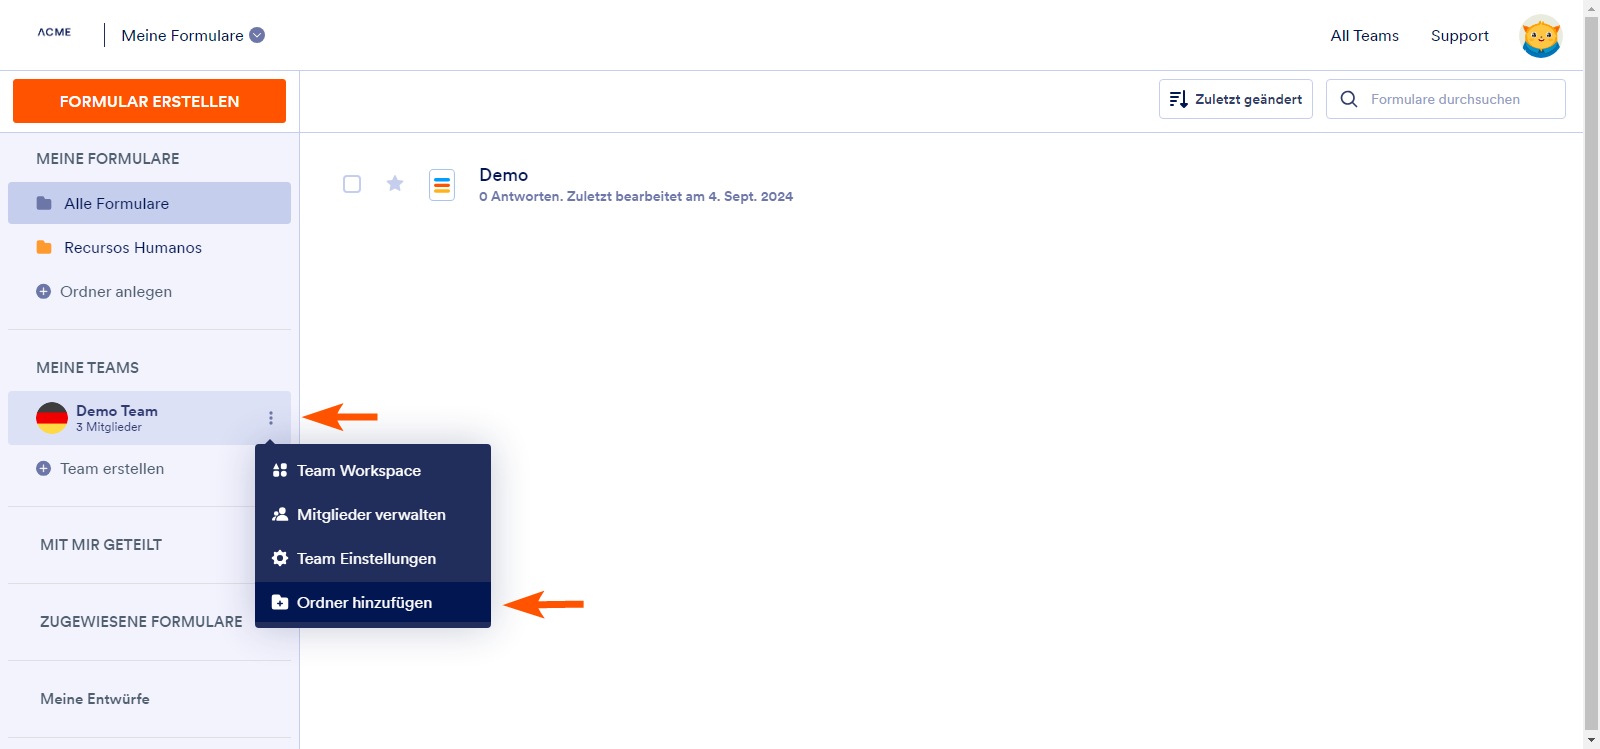
Task: Click the plus icon beside Team erstellen
Action: (43, 469)
